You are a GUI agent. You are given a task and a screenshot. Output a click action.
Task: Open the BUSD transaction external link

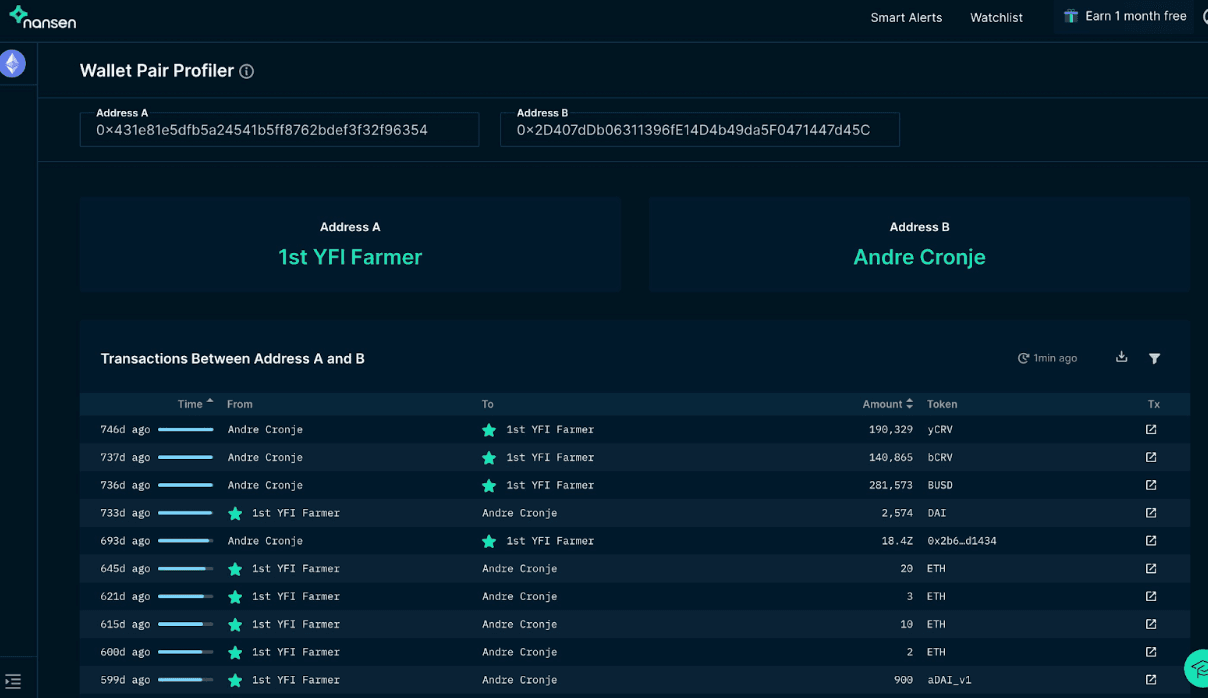(x=1151, y=485)
